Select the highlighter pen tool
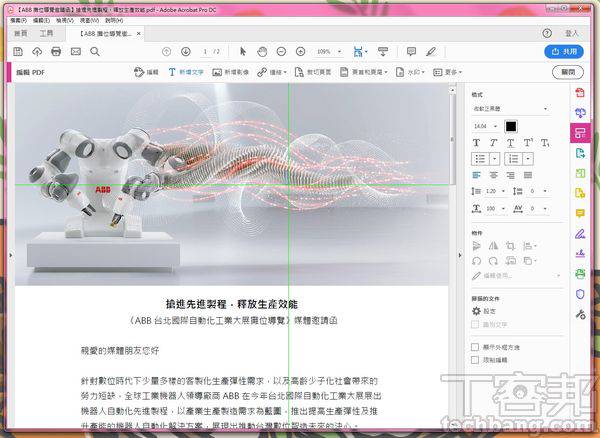The height and width of the screenshot is (438, 600). point(431,51)
